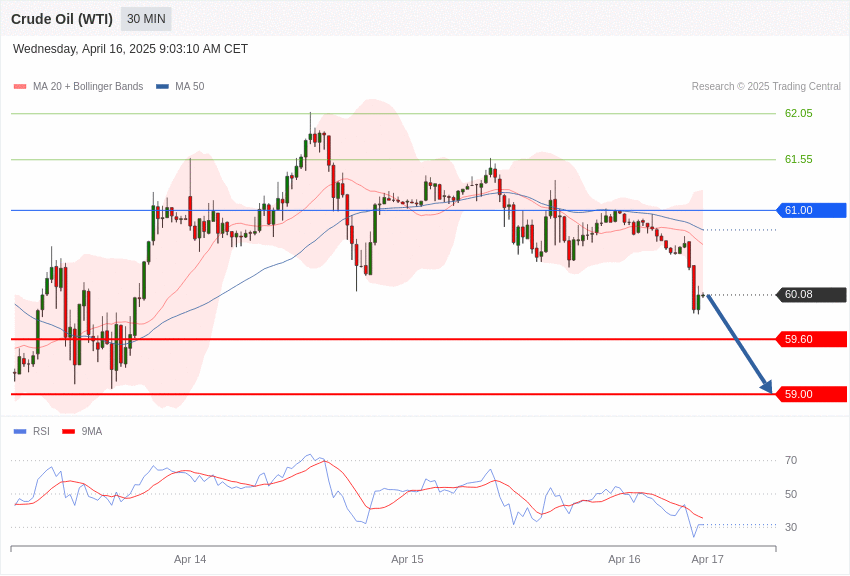This screenshot has height=576, width=850.
Task: Select the Apr 16 date marker
Action: [x=624, y=559]
